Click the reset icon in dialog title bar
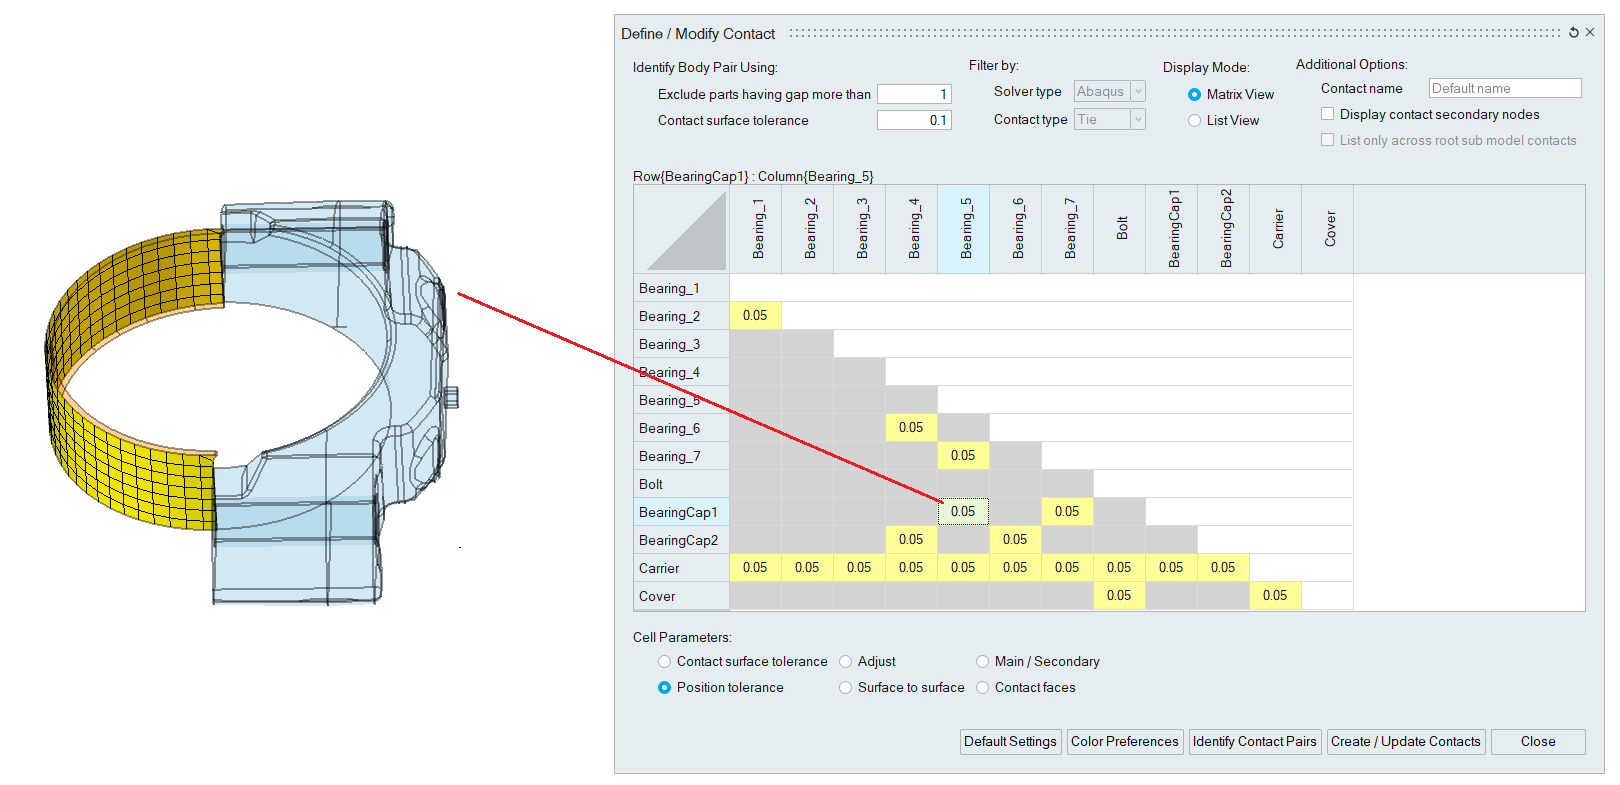The image size is (1620, 785). pos(1574,33)
